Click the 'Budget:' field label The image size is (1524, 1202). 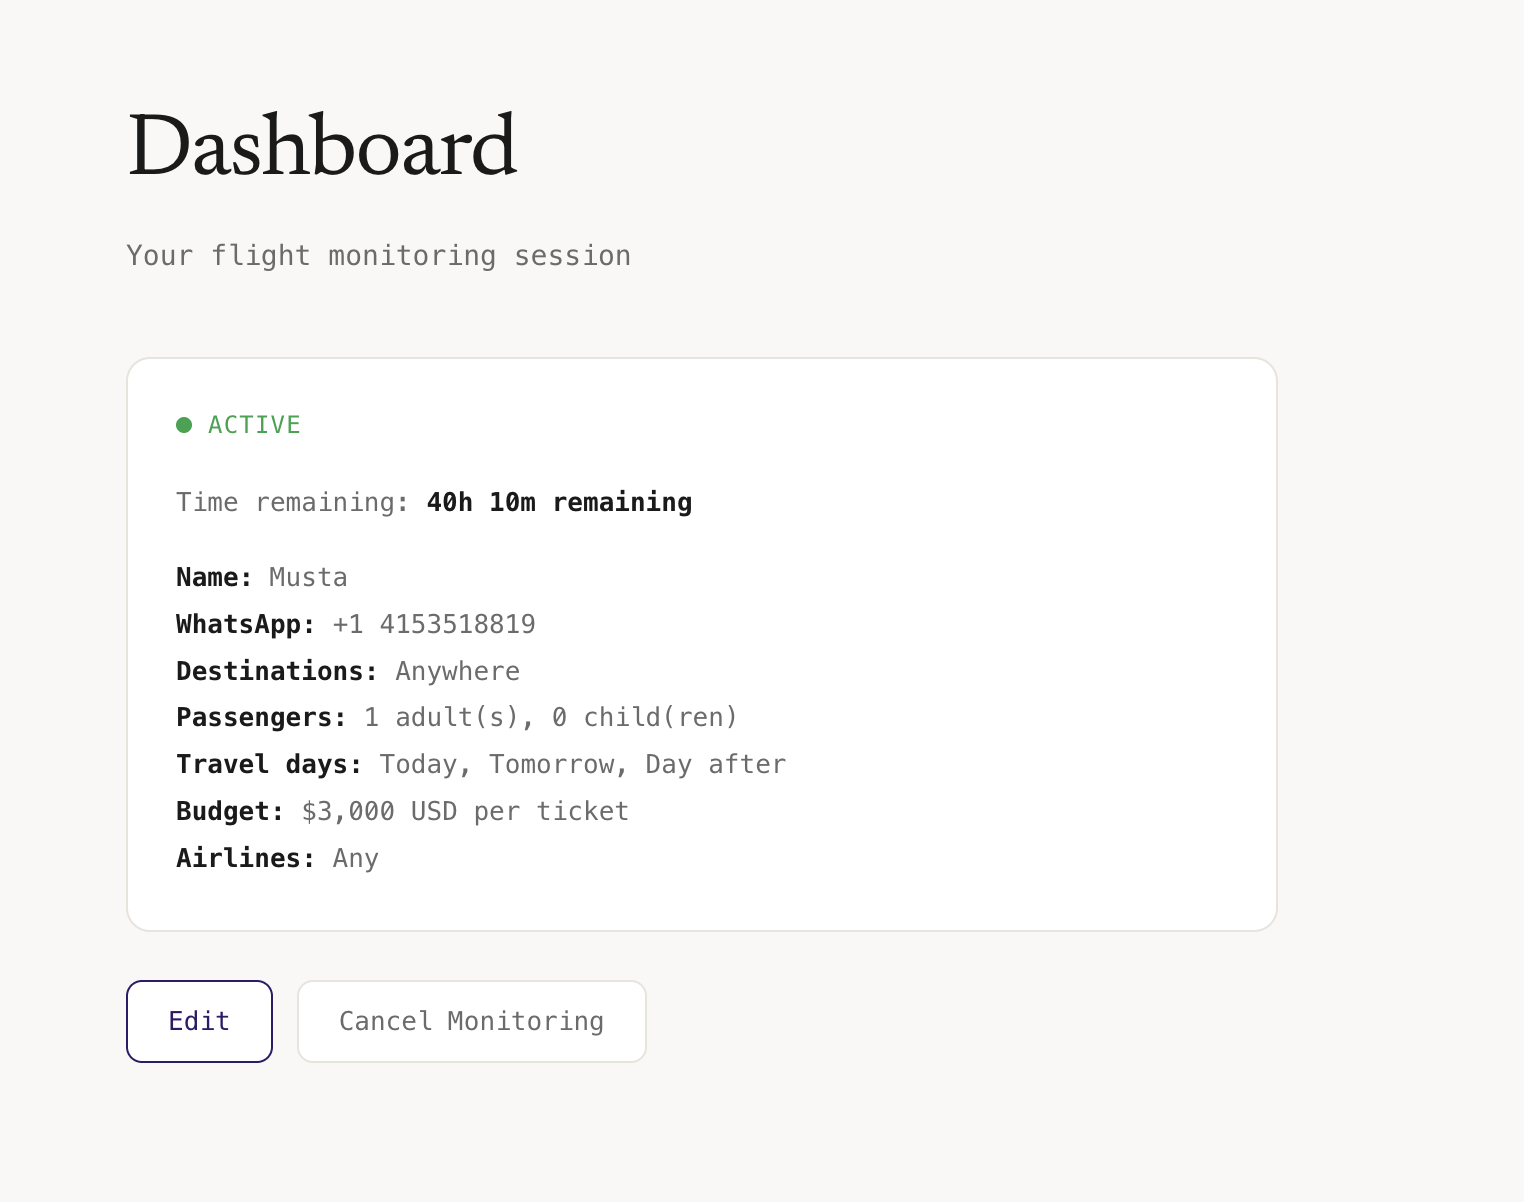[230, 811]
